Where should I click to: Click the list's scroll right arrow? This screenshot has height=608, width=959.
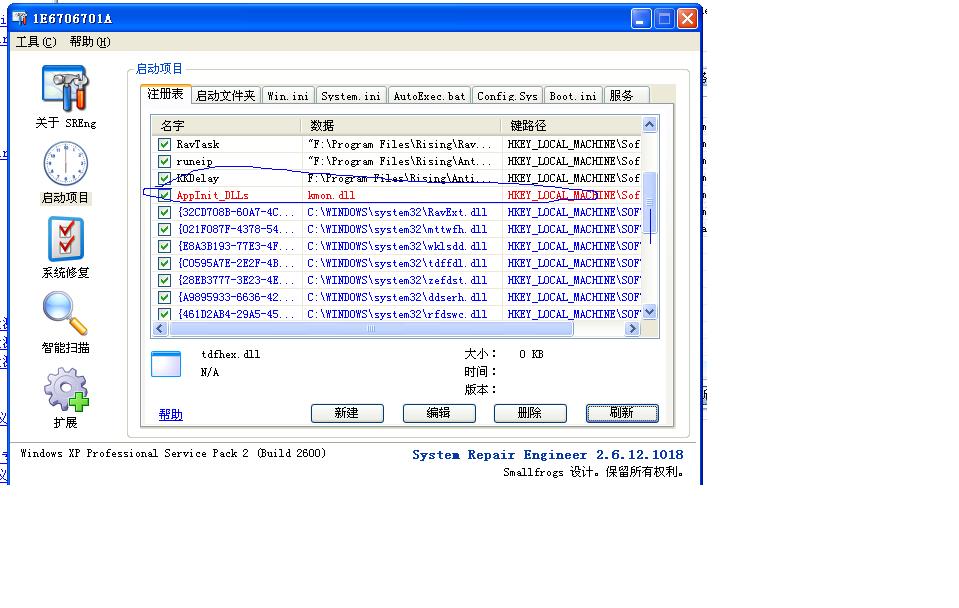[632, 329]
